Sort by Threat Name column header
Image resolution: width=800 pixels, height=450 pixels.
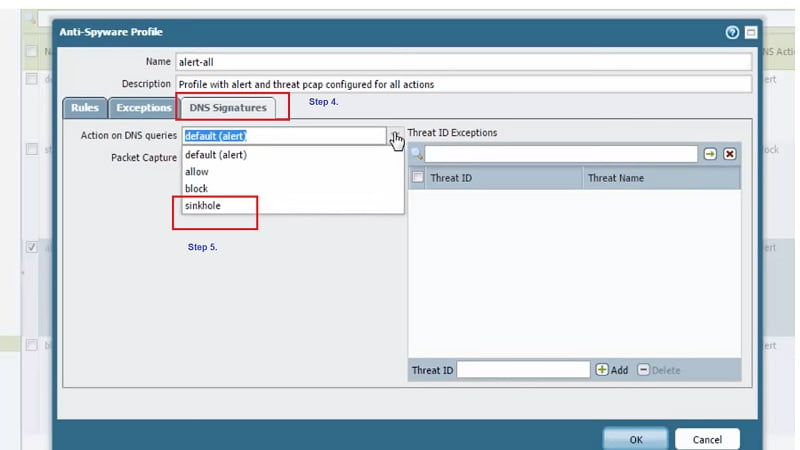662,178
